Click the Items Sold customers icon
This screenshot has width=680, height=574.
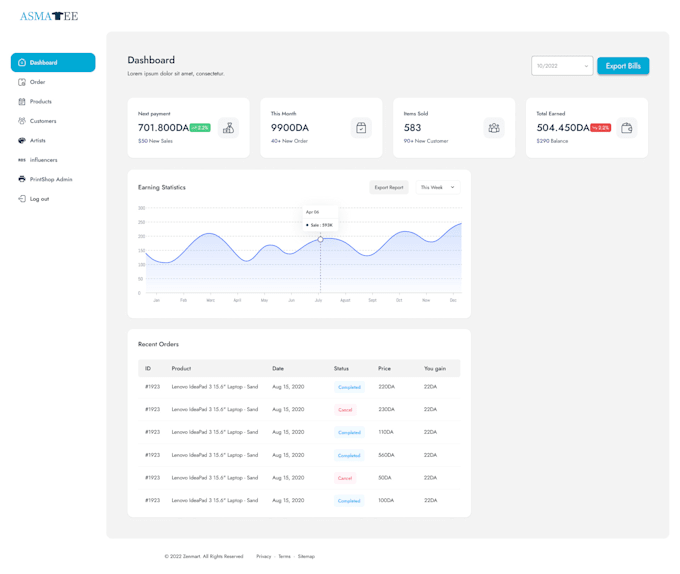(x=493, y=128)
